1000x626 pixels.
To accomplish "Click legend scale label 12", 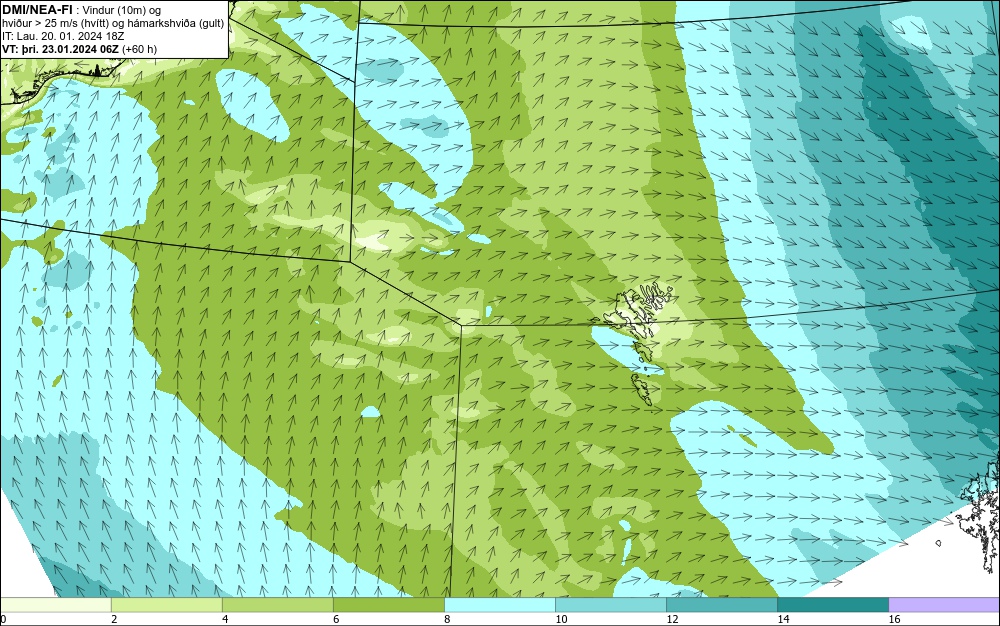I will tap(672, 619).
